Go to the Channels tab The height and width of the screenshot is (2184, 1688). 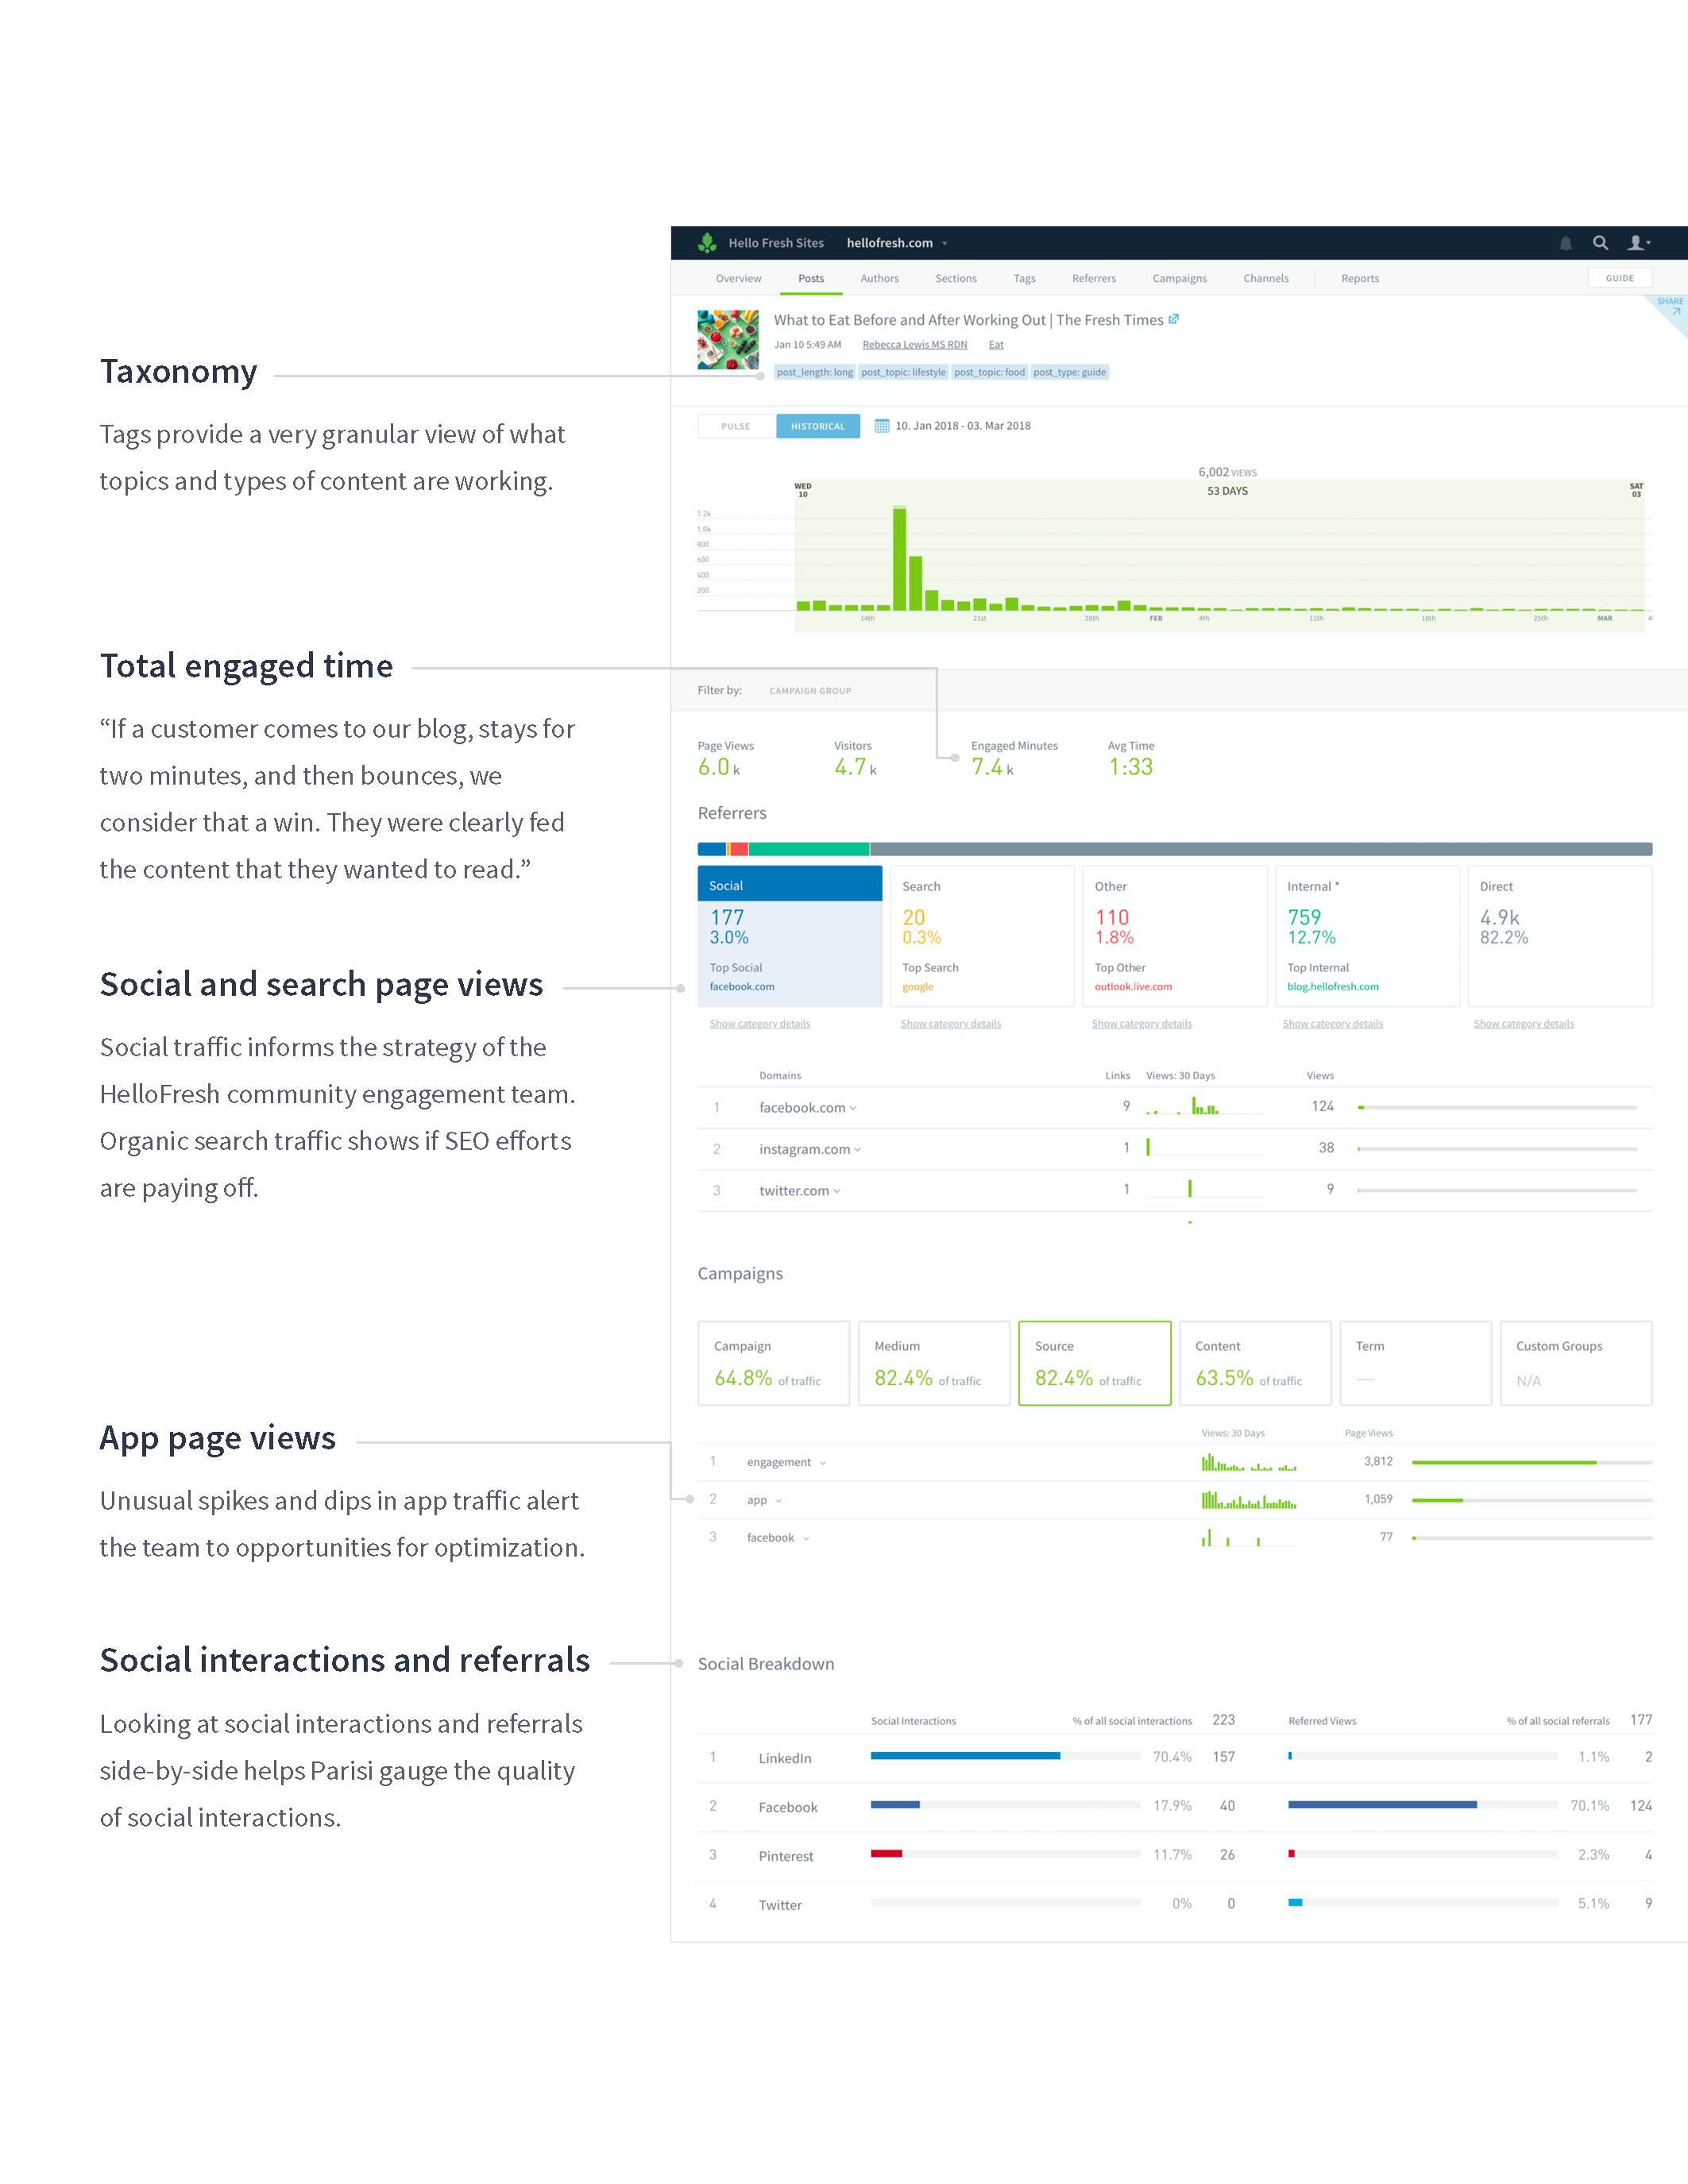coord(1266,278)
